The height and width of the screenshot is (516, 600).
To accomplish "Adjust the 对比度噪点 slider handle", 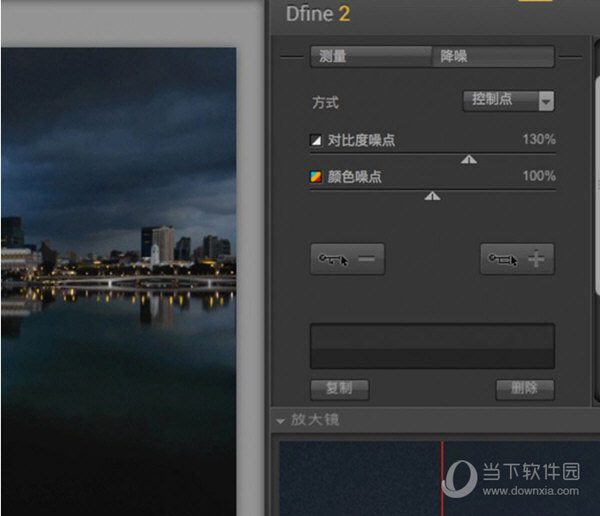I will [x=469, y=159].
